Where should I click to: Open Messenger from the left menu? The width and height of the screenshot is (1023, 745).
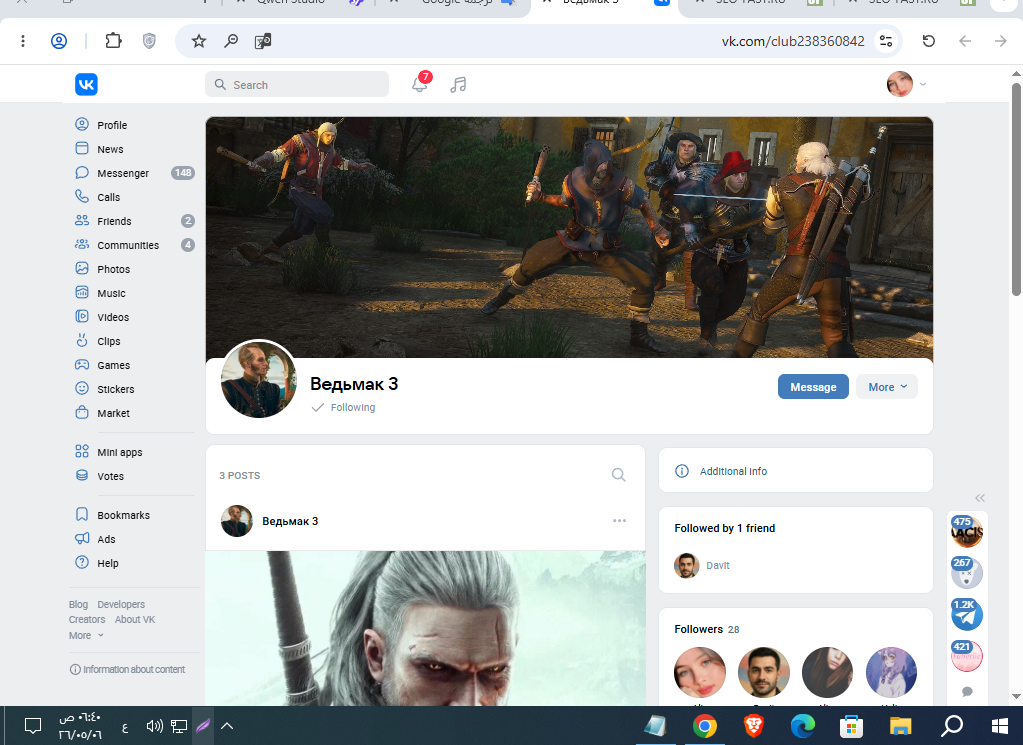(x=134, y=173)
